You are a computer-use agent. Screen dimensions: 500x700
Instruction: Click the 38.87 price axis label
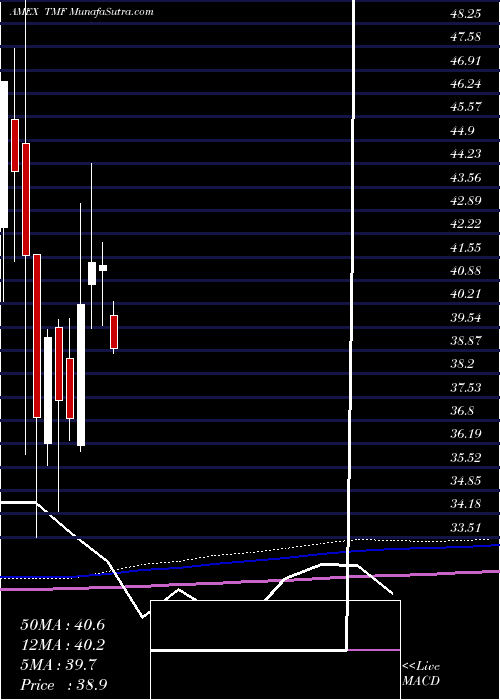coord(465,340)
